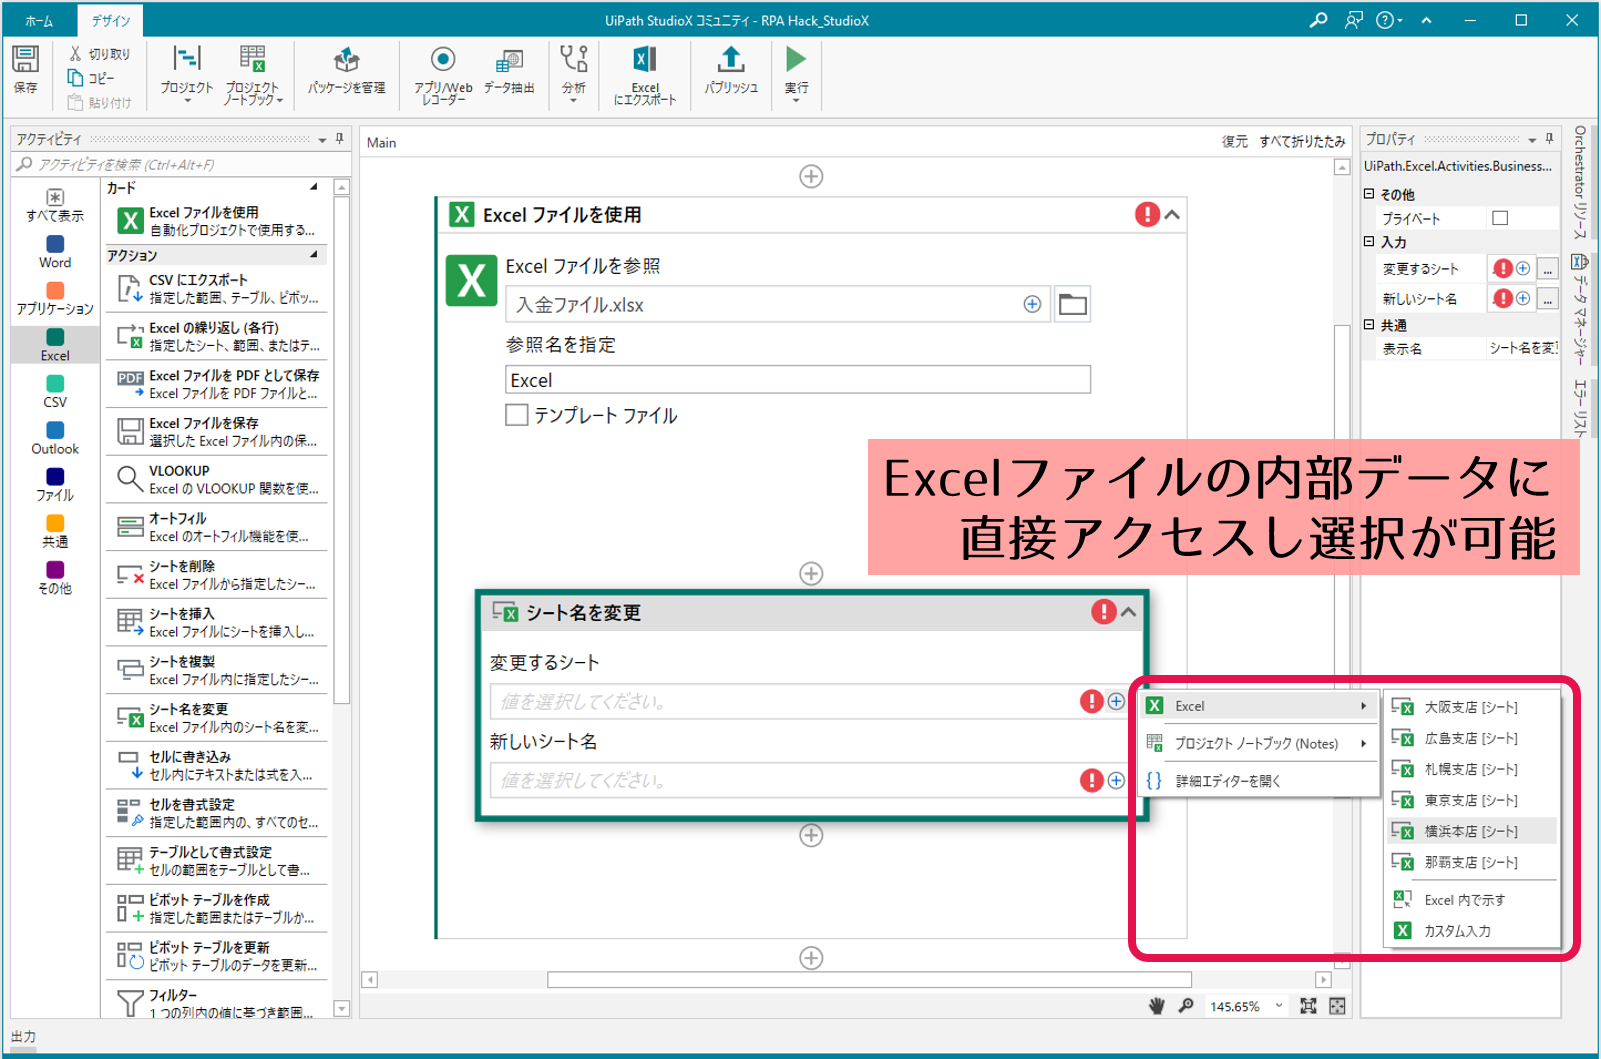Select 大阪支店 [シート] from list
Image resolution: width=1601 pixels, height=1059 pixels.
point(1472,707)
